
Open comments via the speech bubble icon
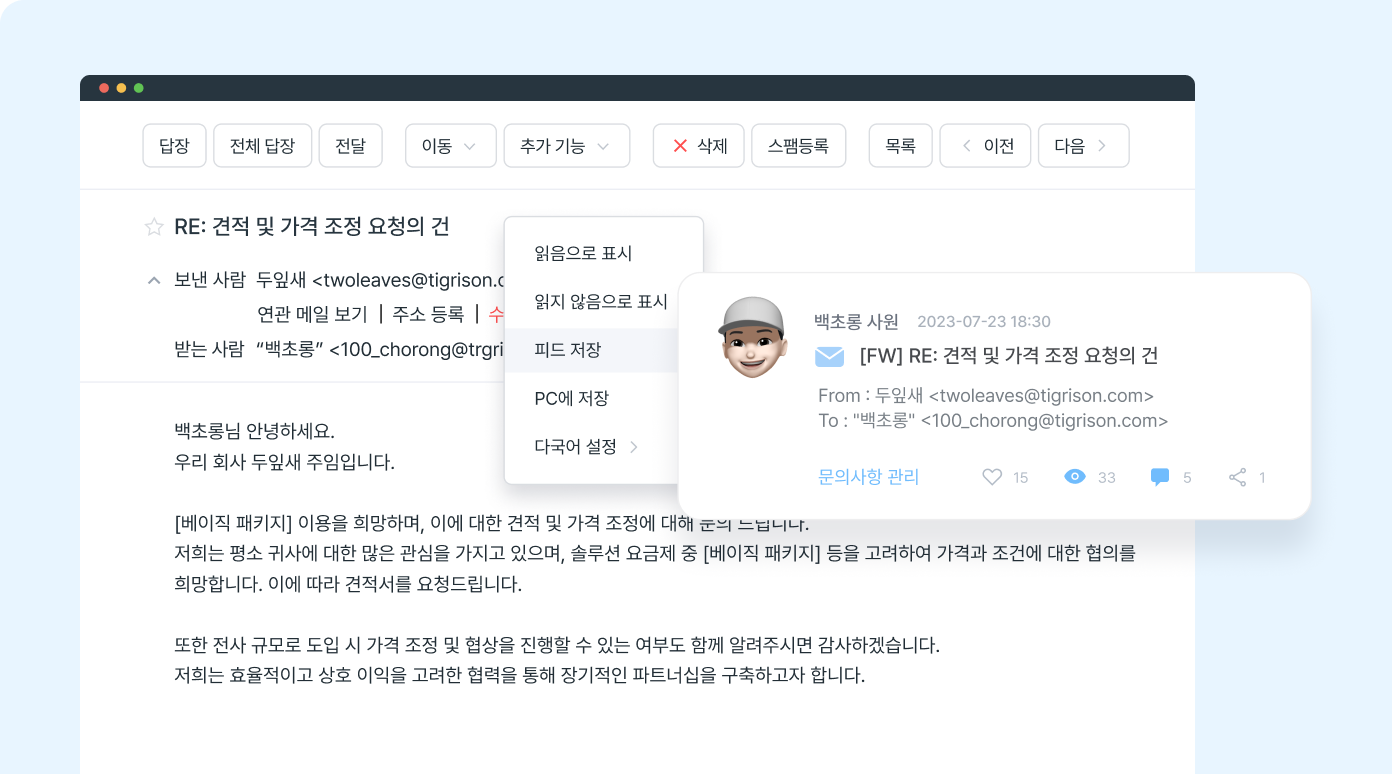pyautogui.click(x=1159, y=477)
